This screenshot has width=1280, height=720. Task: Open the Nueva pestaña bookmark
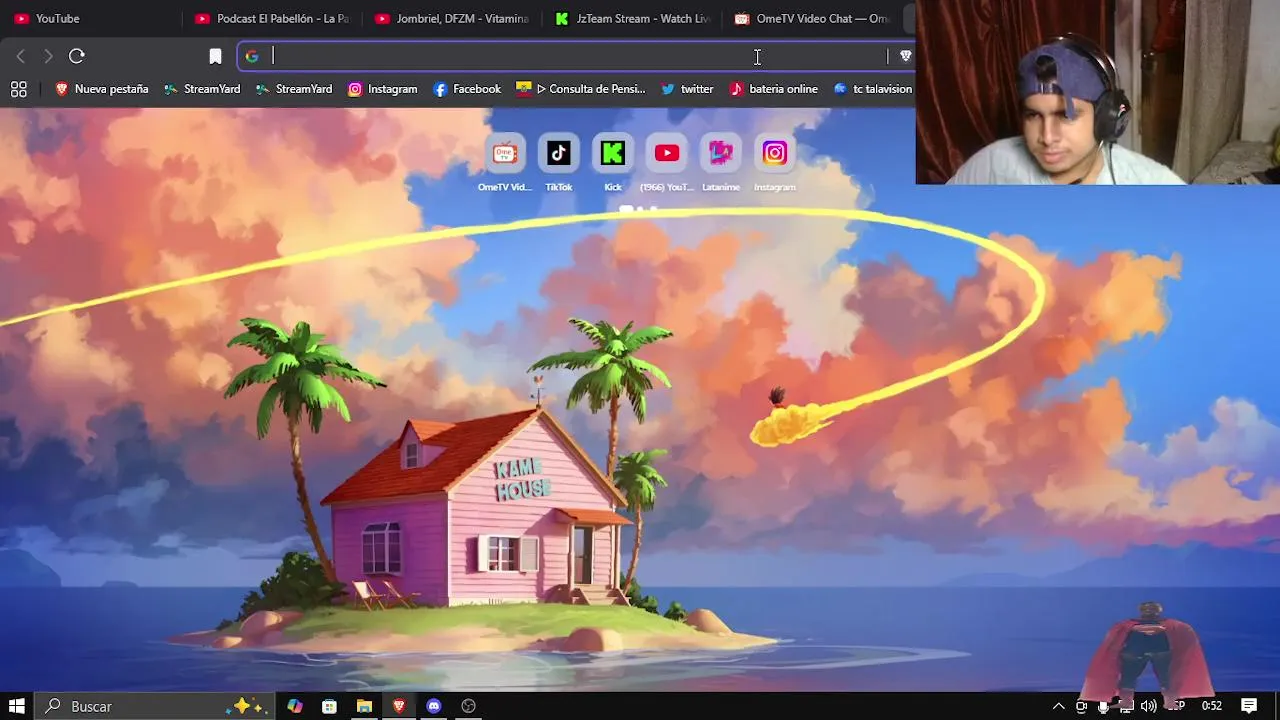[101, 89]
